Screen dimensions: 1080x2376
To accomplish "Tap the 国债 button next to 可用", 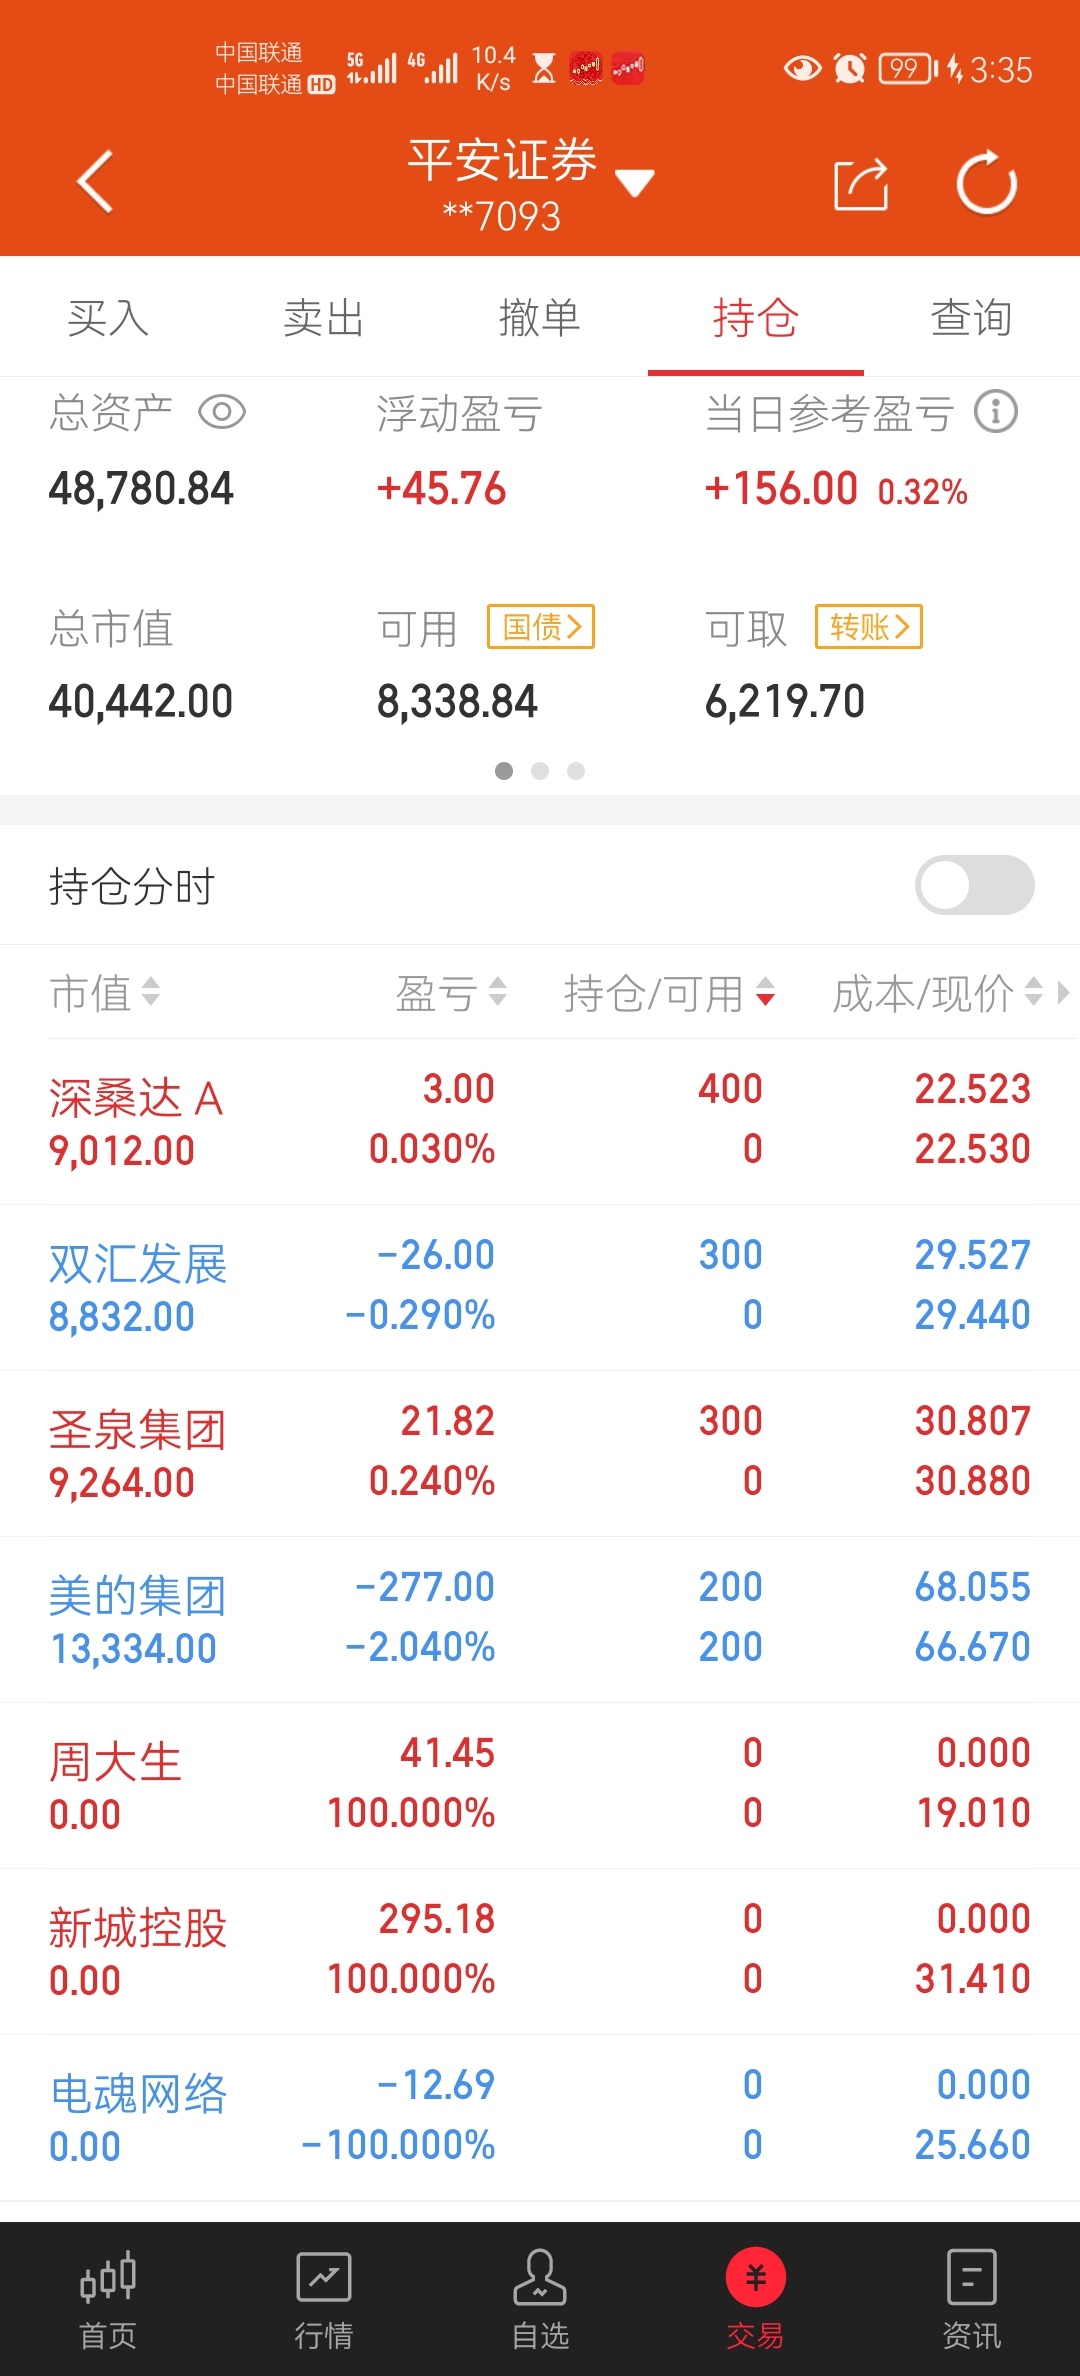I will click(541, 627).
